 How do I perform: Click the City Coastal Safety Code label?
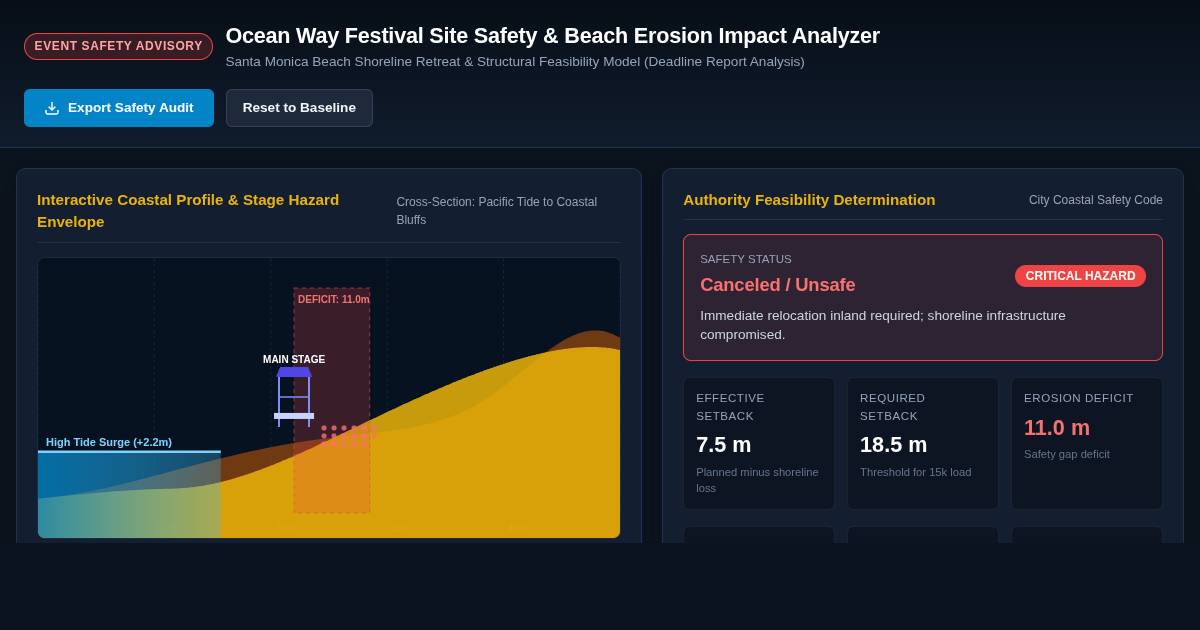pyautogui.click(x=1096, y=200)
